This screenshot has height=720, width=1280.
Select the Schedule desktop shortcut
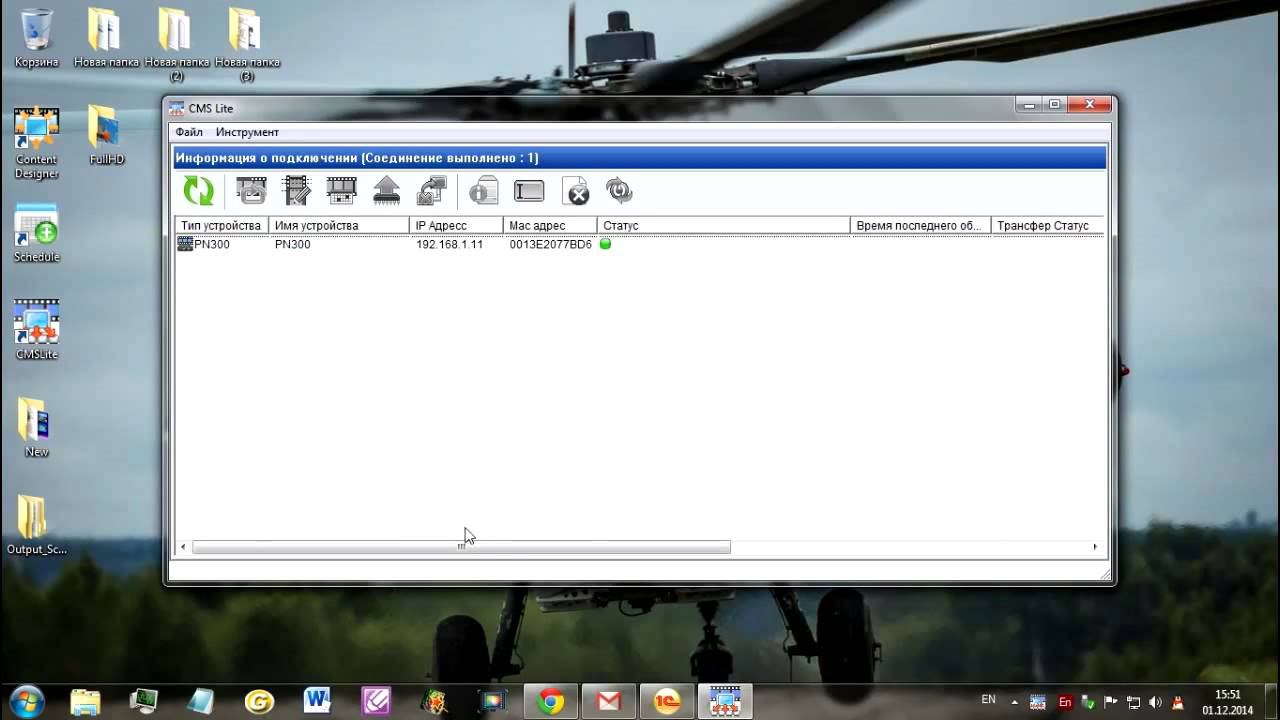tap(37, 233)
